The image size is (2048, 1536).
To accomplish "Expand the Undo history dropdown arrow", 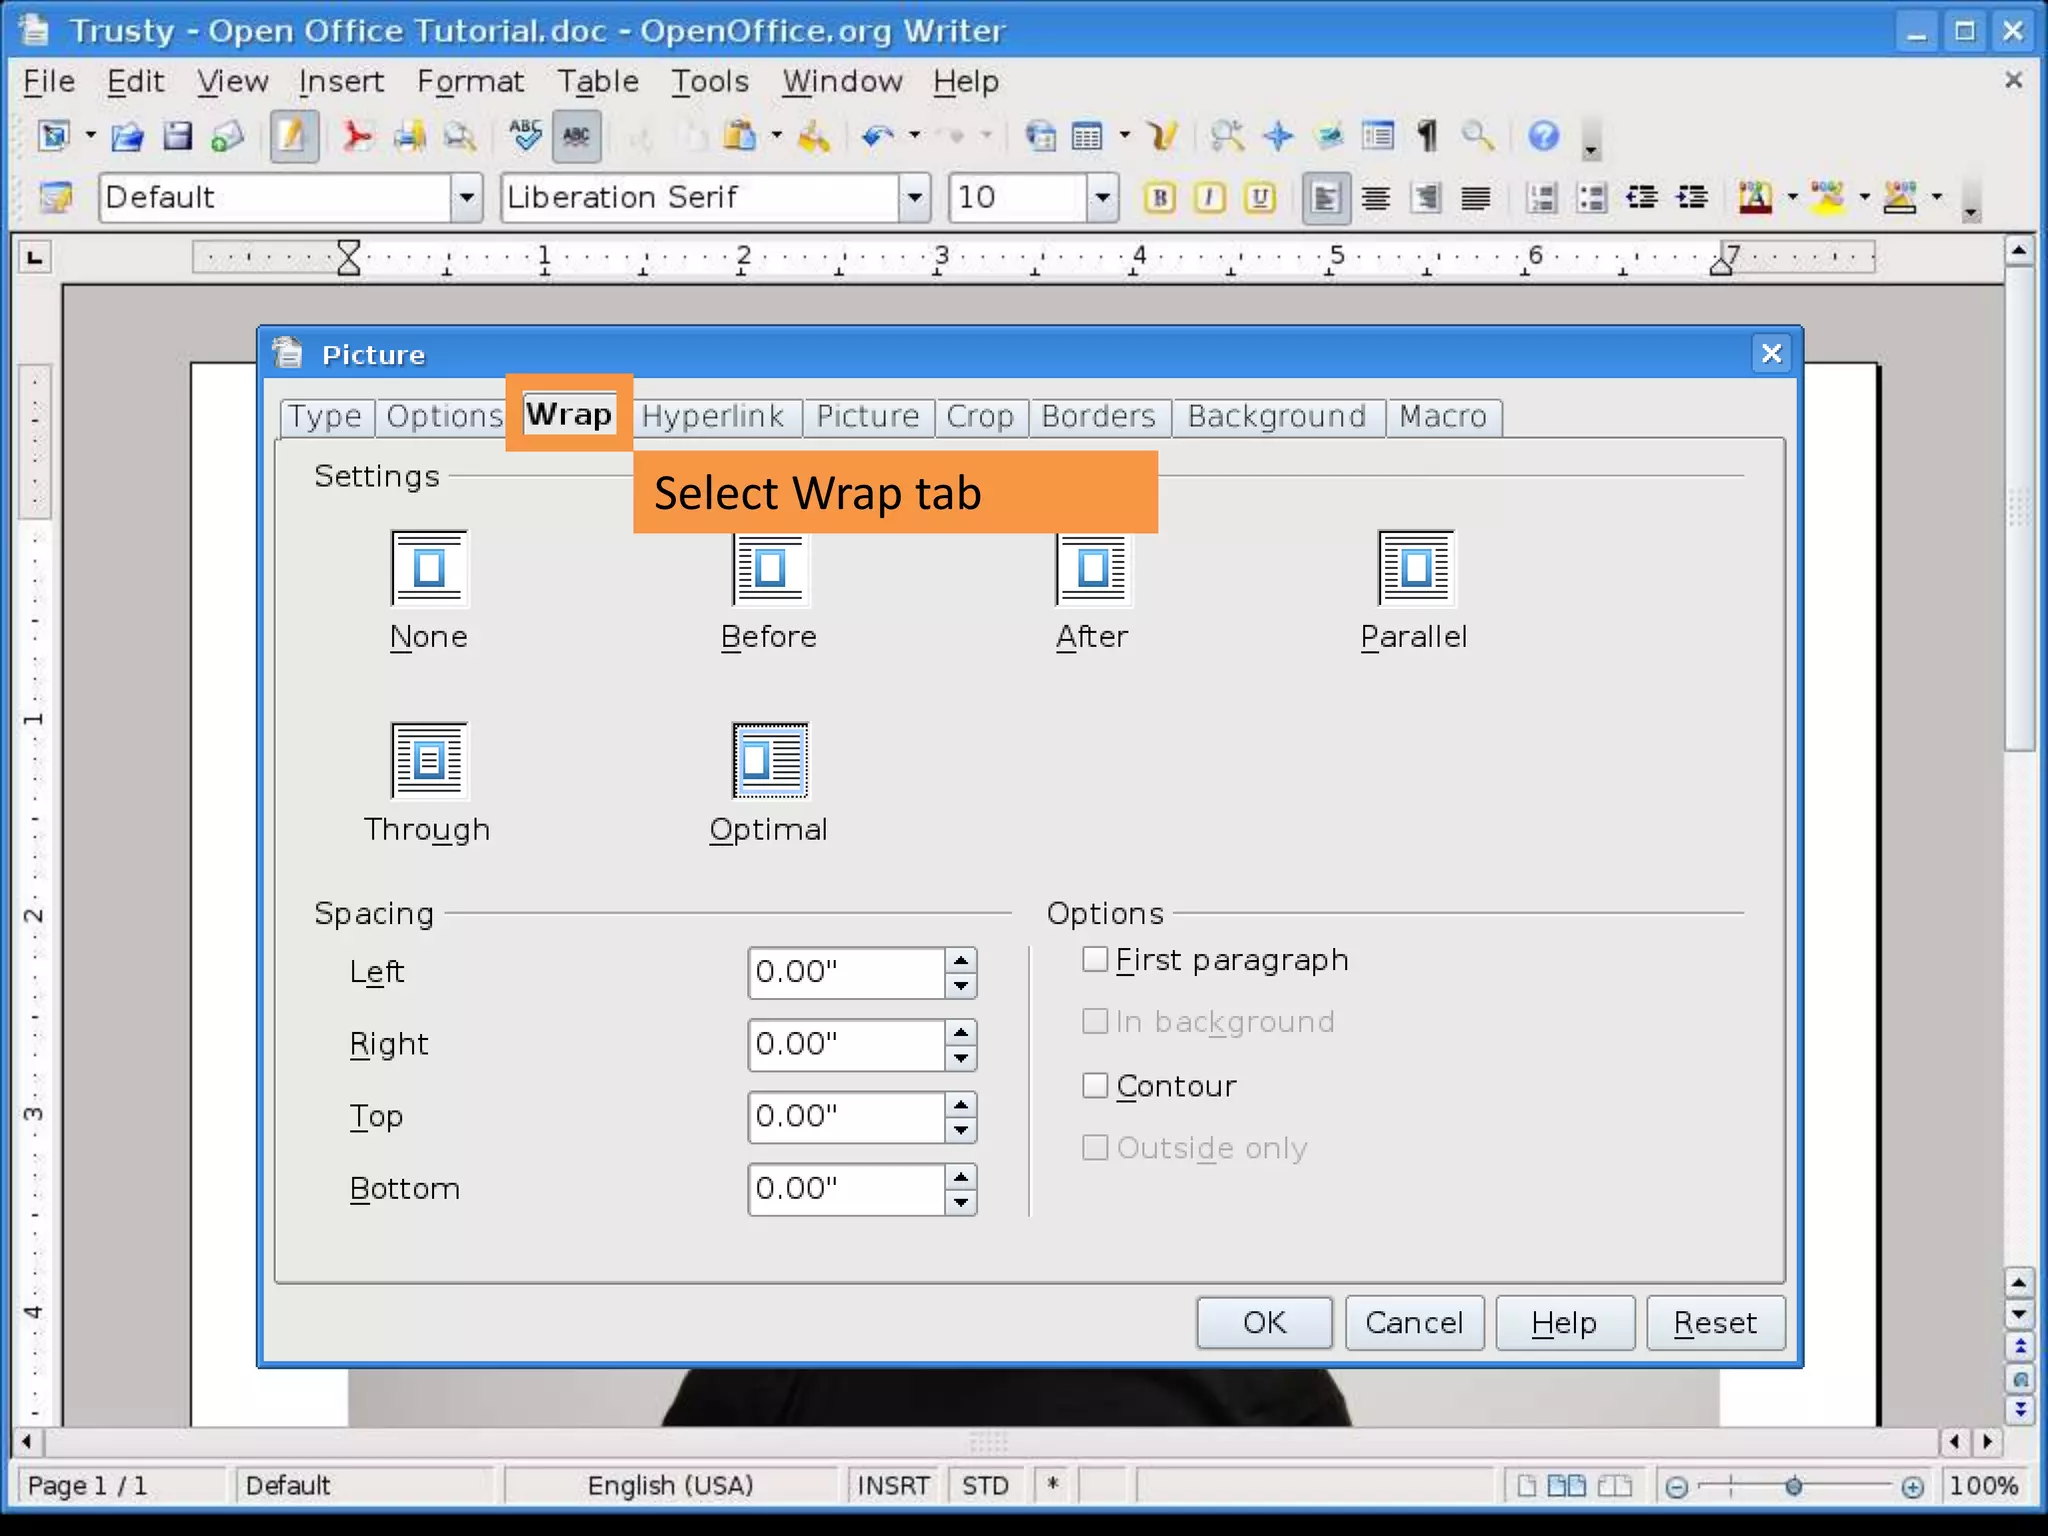I will click(914, 136).
